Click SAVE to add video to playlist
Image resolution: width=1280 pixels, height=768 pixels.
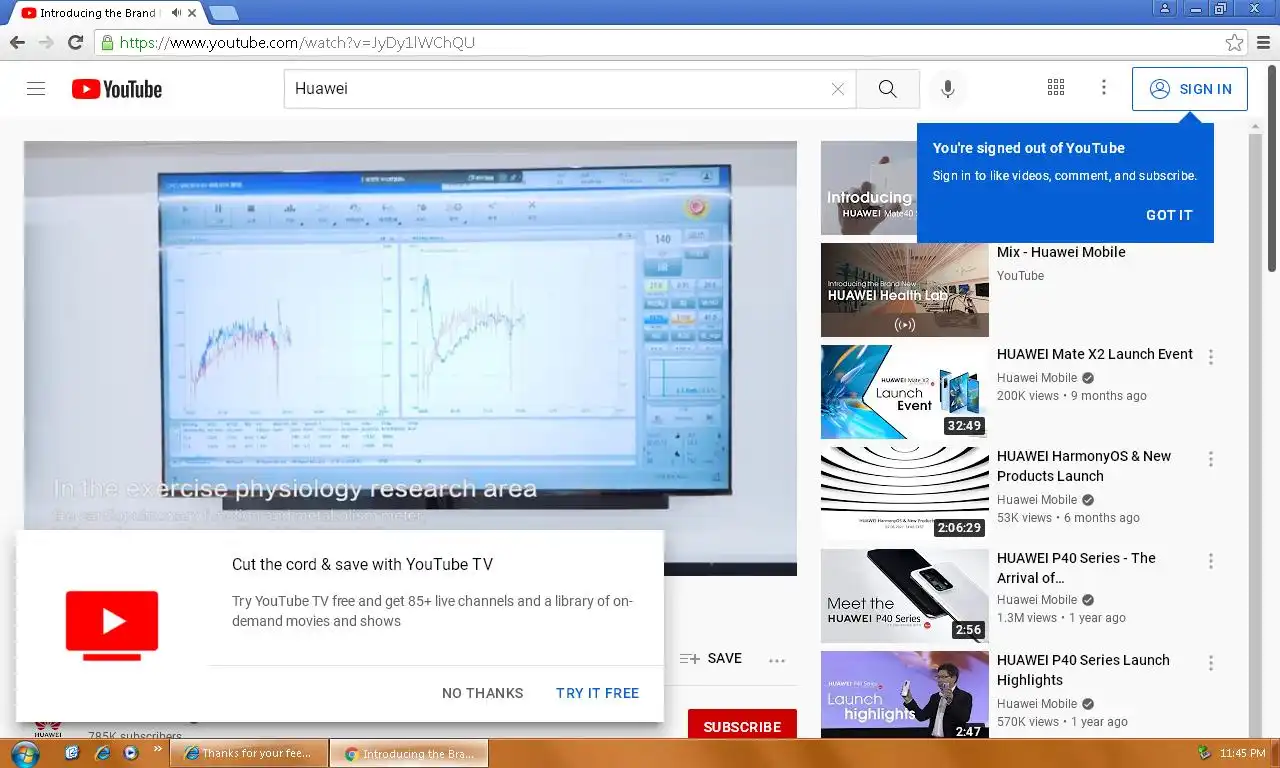tap(711, 659)
